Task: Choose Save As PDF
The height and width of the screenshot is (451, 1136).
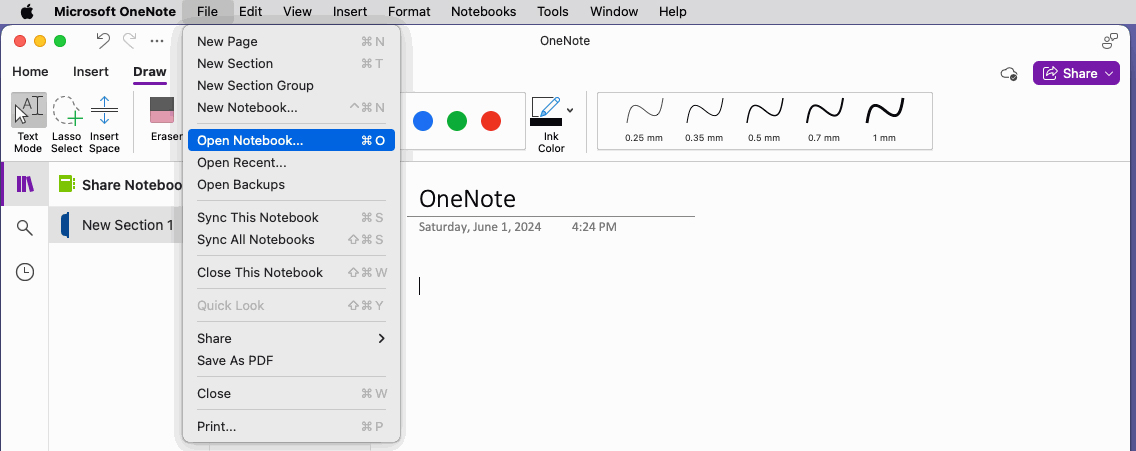Action: [291, 361]
